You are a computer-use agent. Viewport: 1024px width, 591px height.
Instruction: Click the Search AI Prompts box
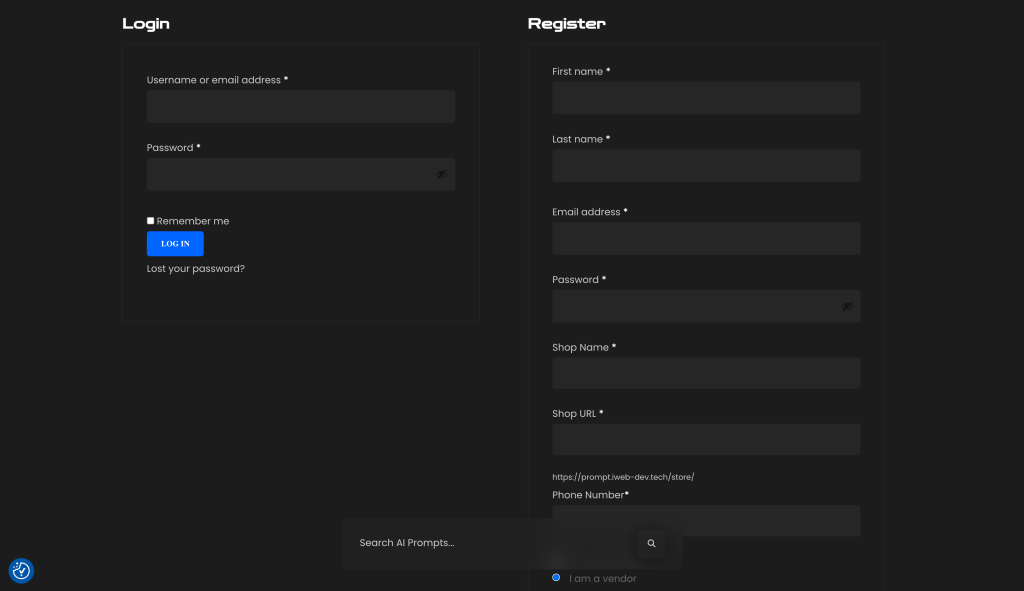click(x=490, y=543)
